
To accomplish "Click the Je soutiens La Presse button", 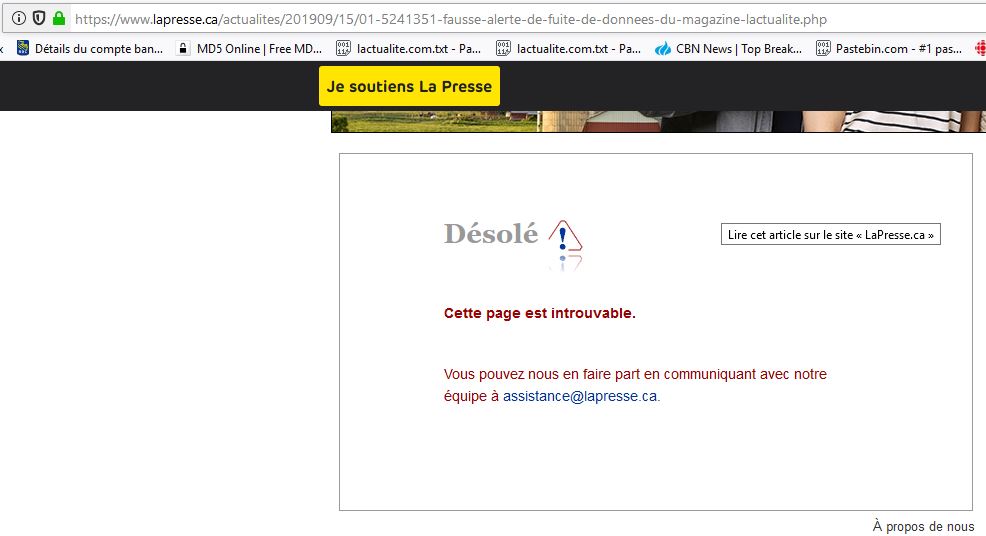I will (409, 86).
